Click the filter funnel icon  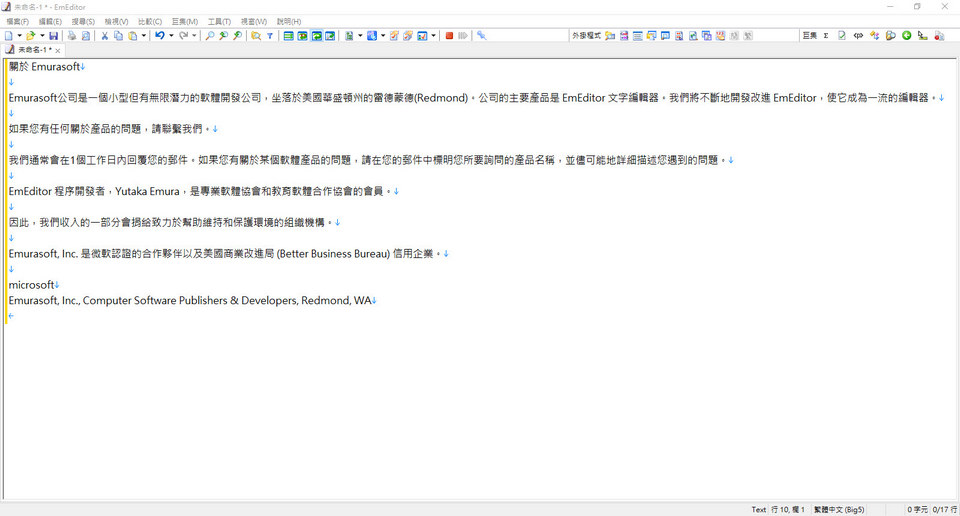pos(270,36)
